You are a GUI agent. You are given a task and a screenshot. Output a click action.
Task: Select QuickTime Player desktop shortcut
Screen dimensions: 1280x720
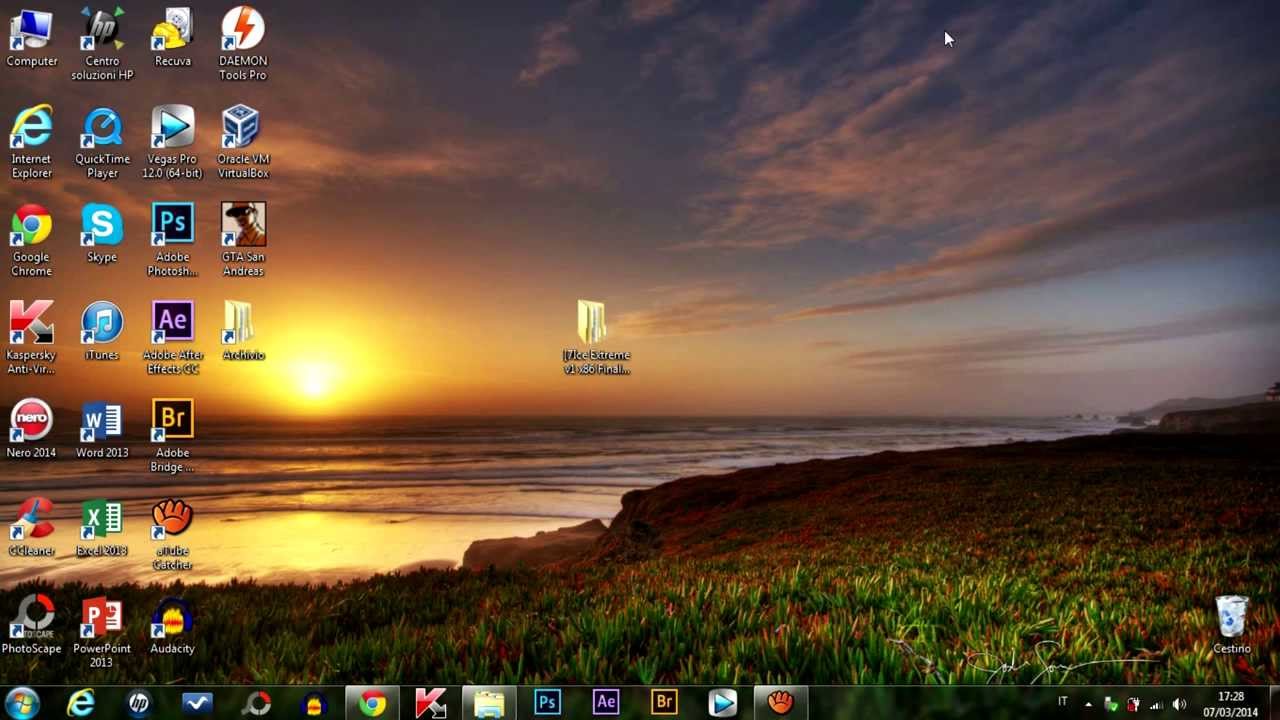(102, 143)
